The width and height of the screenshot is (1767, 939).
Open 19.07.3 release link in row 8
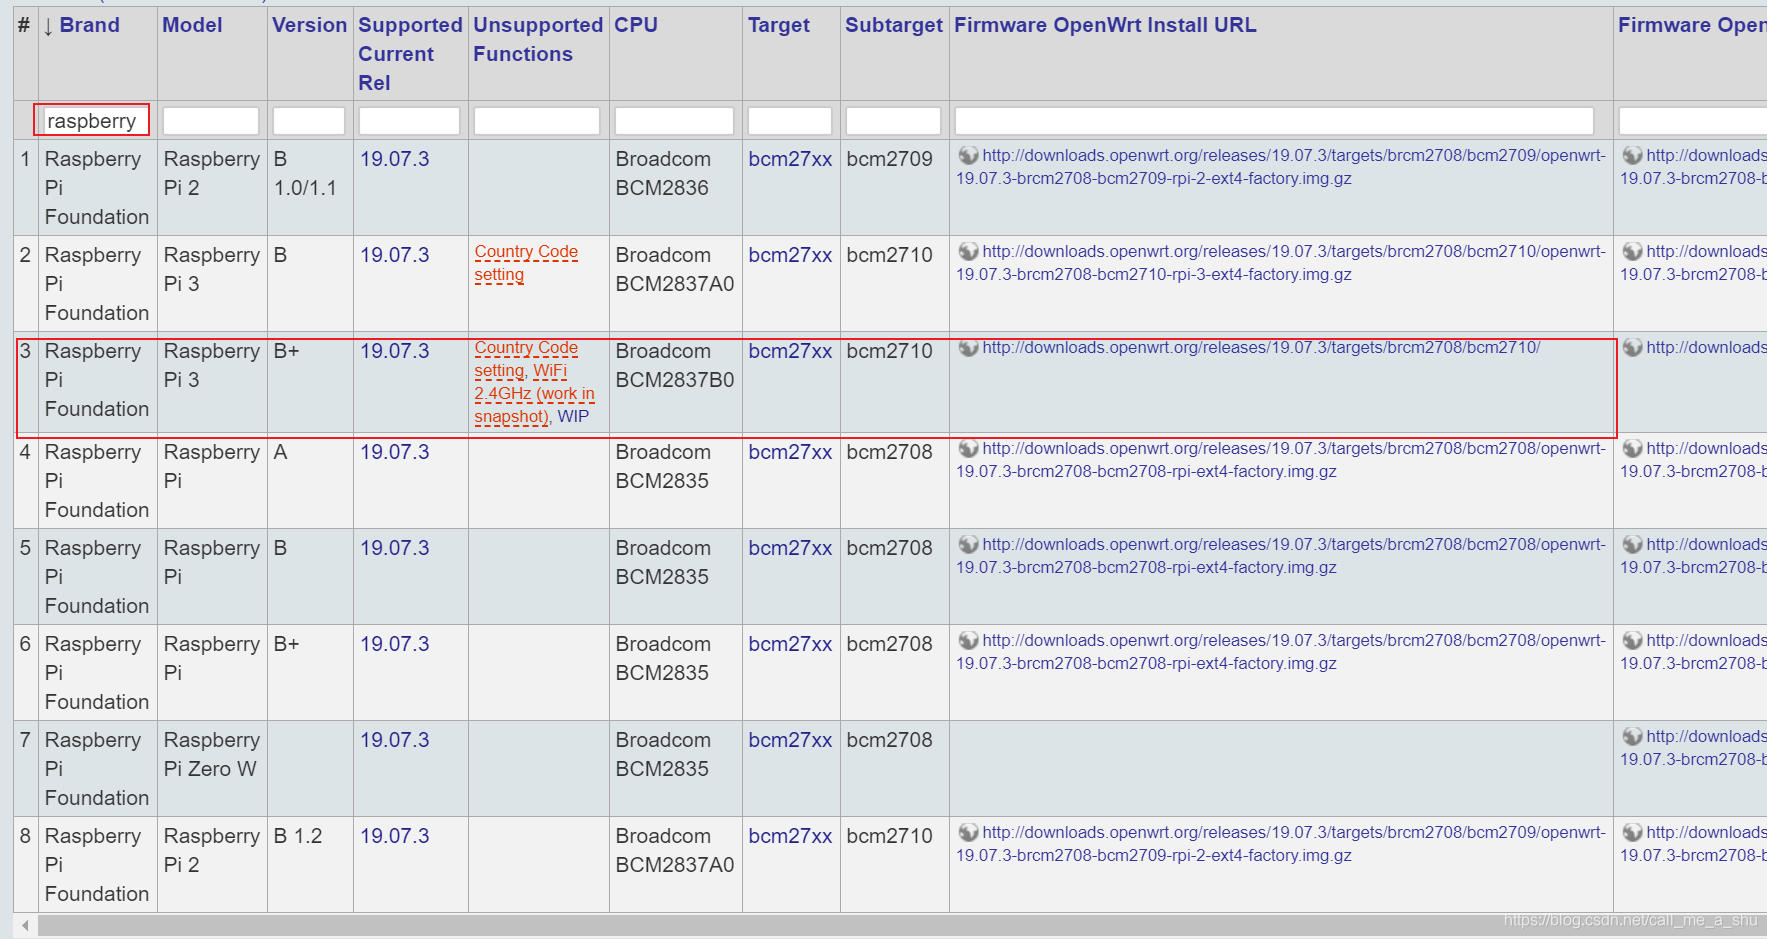point(395,836)
